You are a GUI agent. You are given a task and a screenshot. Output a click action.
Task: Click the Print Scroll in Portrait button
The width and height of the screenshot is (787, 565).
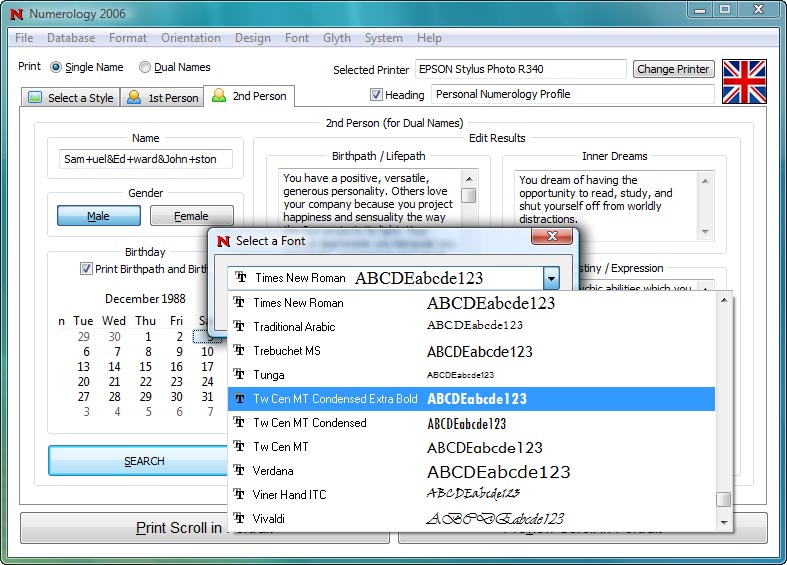point(204,528)
